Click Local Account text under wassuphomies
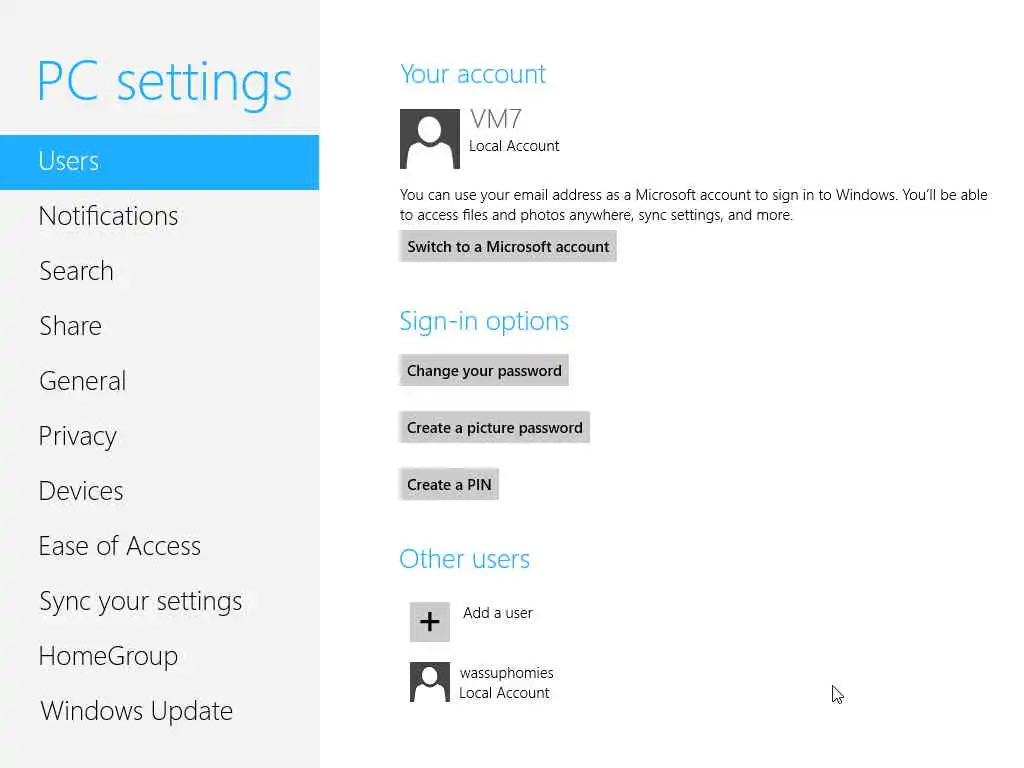The height and width of the screenshot is (768, 1024). click(504, 693)
